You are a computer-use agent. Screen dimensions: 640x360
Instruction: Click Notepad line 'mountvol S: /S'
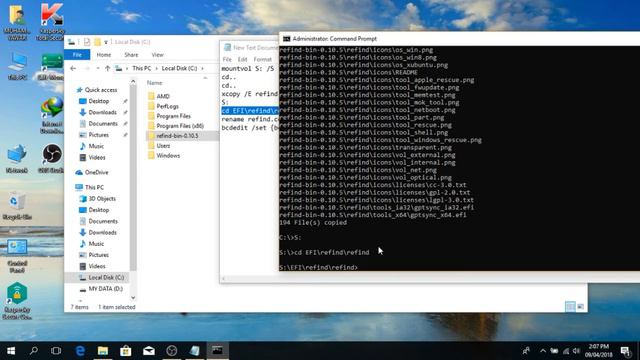(x=248, y=69)
